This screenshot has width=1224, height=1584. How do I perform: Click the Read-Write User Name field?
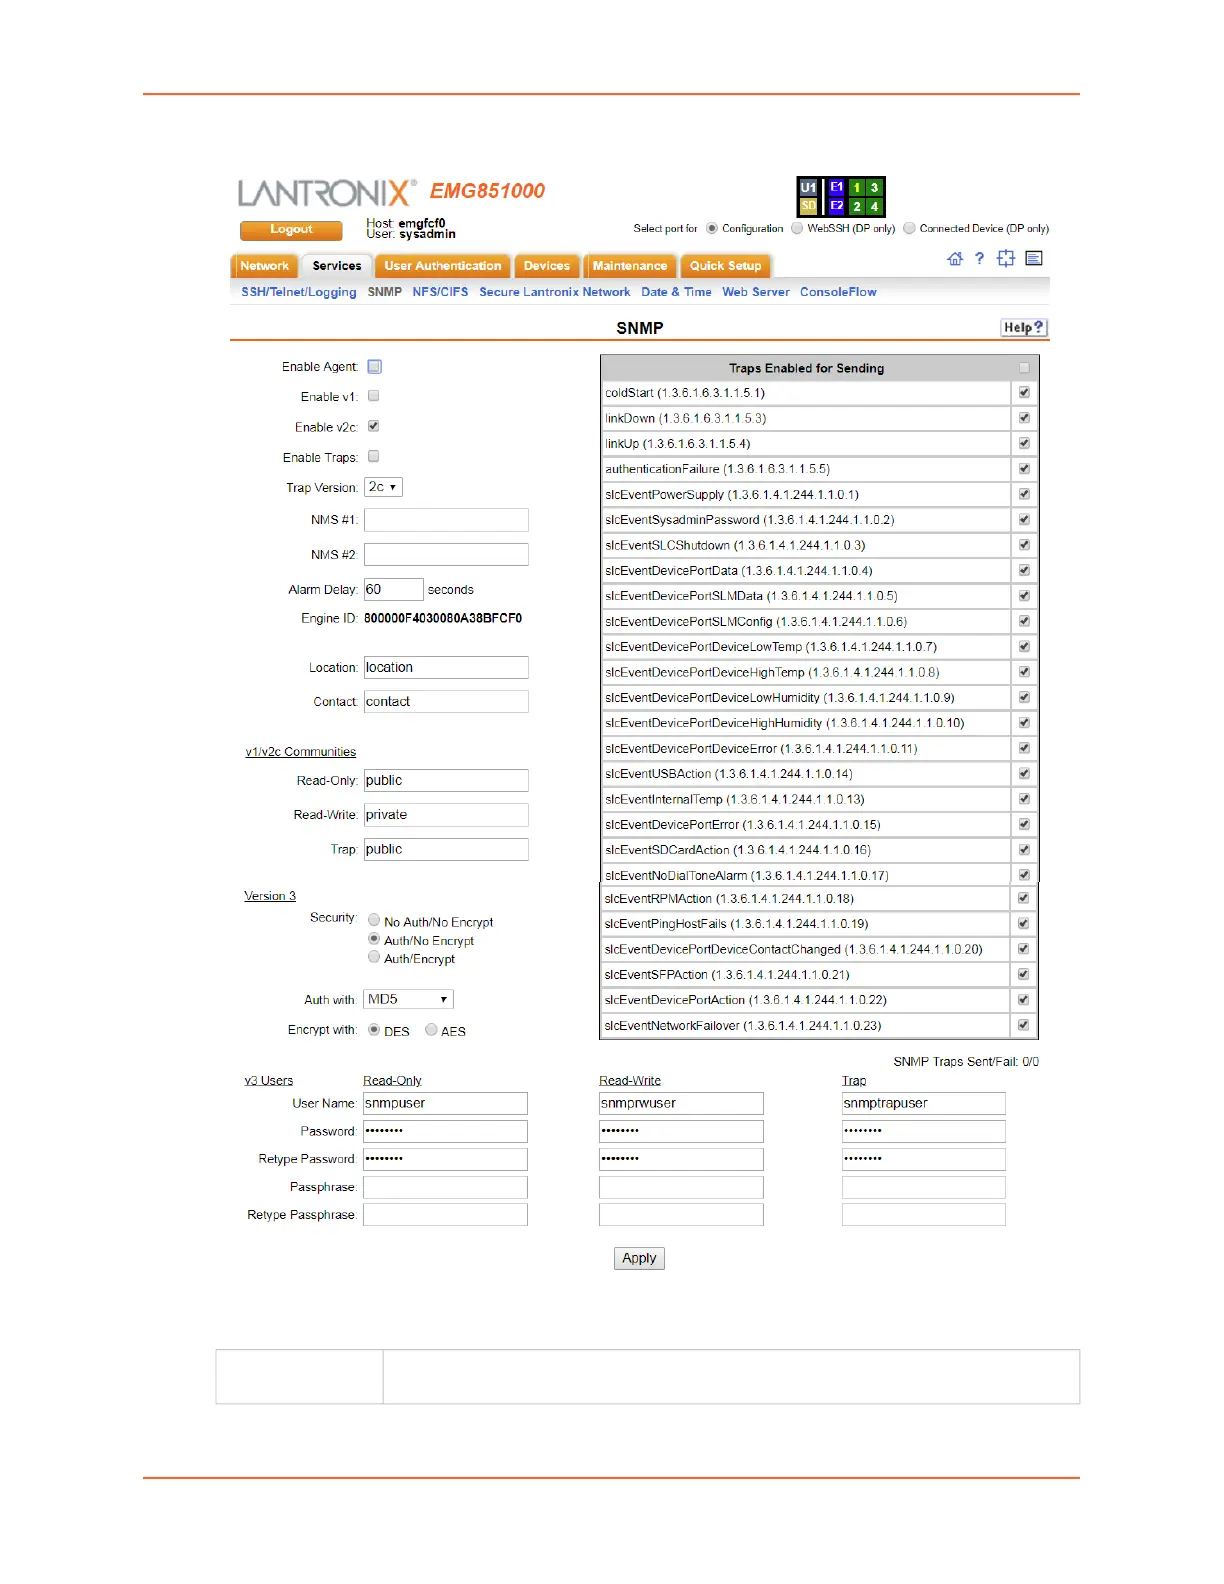tap(681, 1103)
